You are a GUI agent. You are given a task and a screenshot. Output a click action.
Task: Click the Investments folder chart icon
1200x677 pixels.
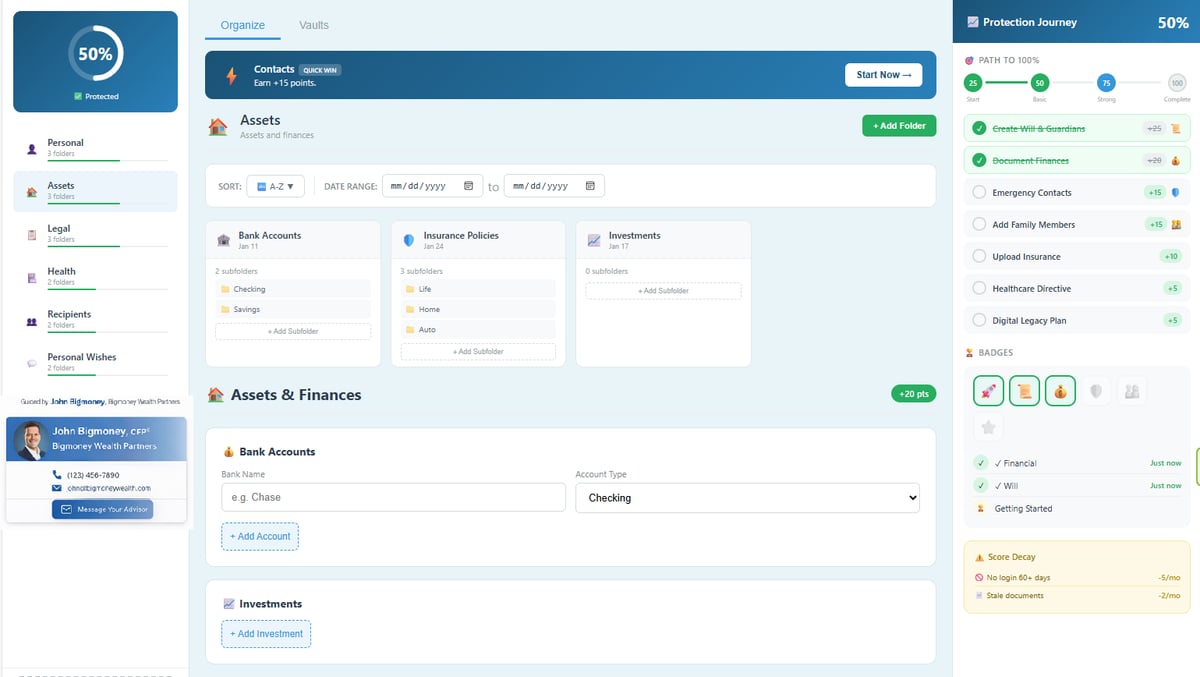point(593,241)
